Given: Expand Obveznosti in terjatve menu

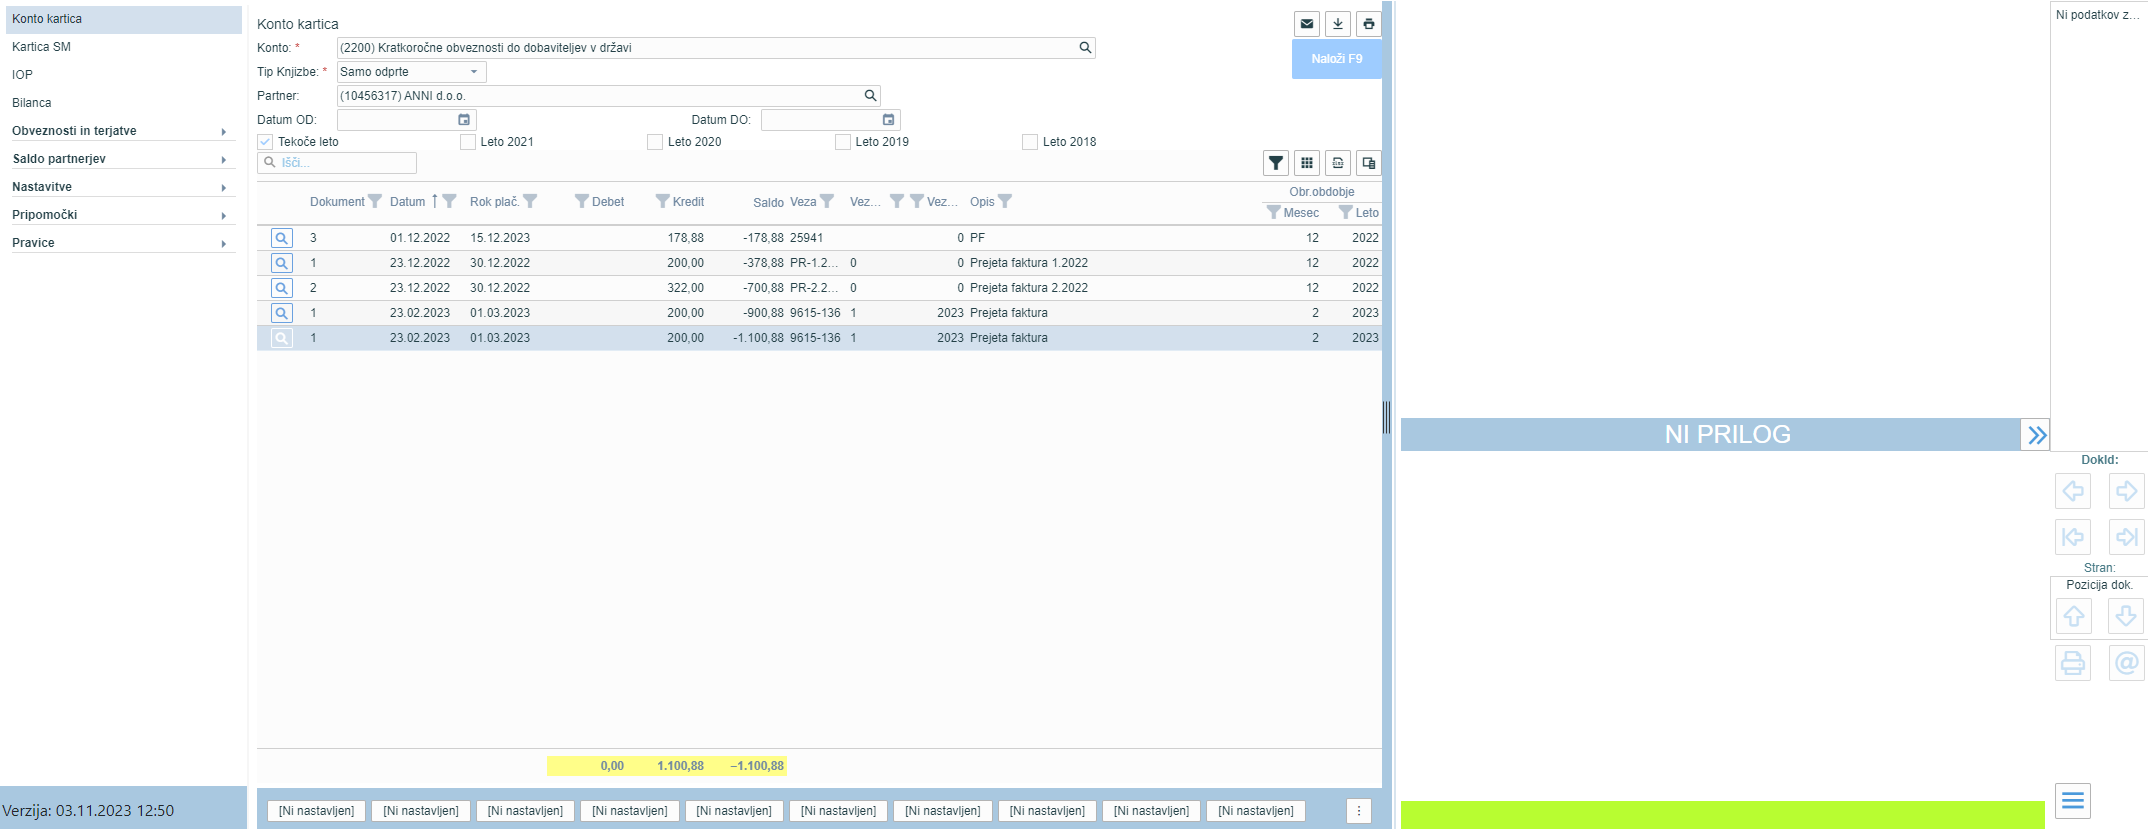Looking at the screenshot, I should pos(123,131).
